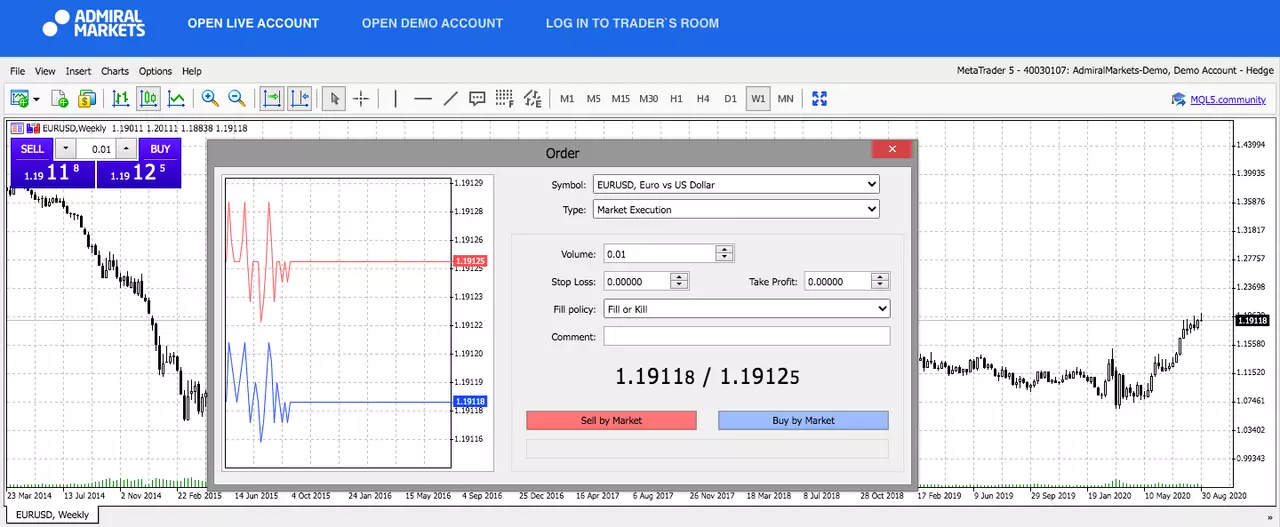Close the Order dialog
Image resolution: width=1280 pixels, height=527 pixels.
[891, 149]
